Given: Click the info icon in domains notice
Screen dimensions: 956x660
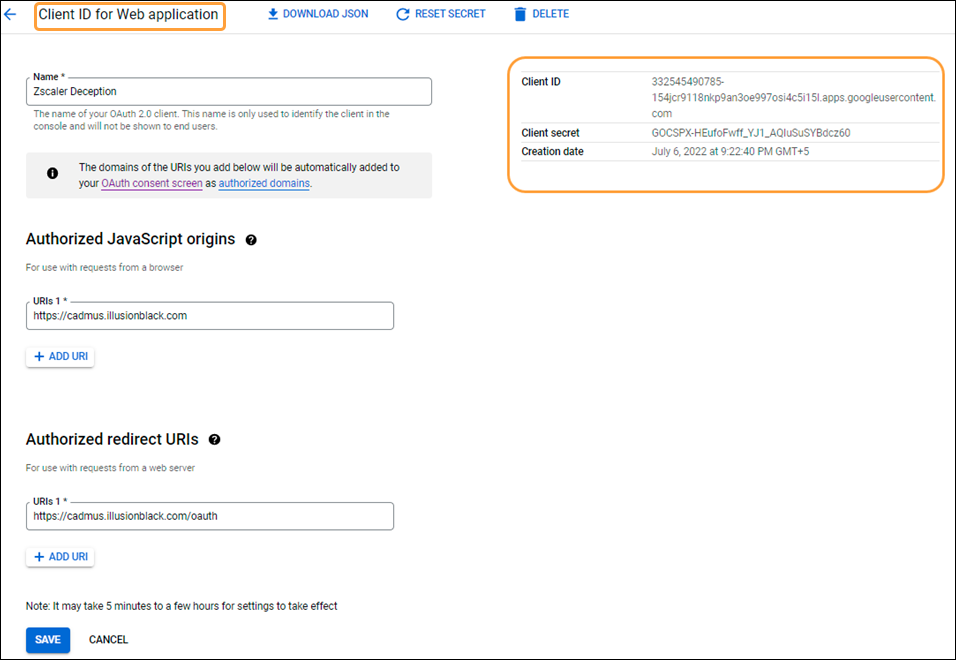Looking at the screenshot, I should [x=53, y=173].
